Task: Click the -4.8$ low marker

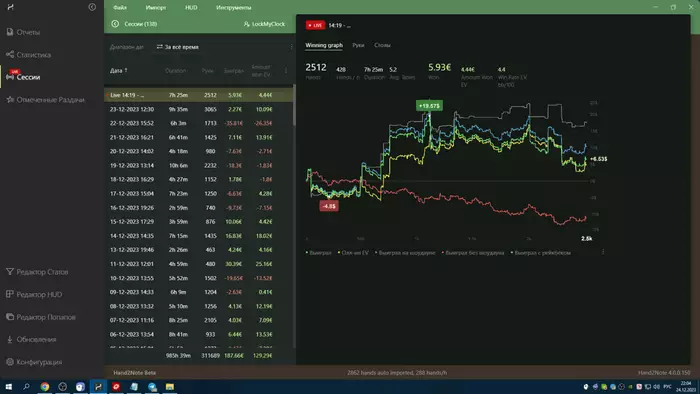Action: [329, 206]
